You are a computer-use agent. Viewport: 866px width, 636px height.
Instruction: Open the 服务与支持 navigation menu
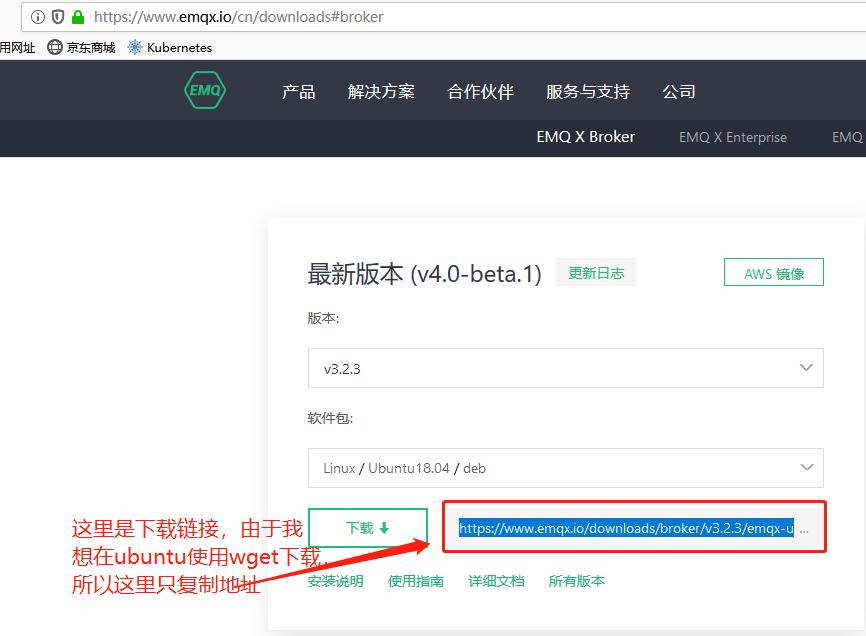pos(588,92)
